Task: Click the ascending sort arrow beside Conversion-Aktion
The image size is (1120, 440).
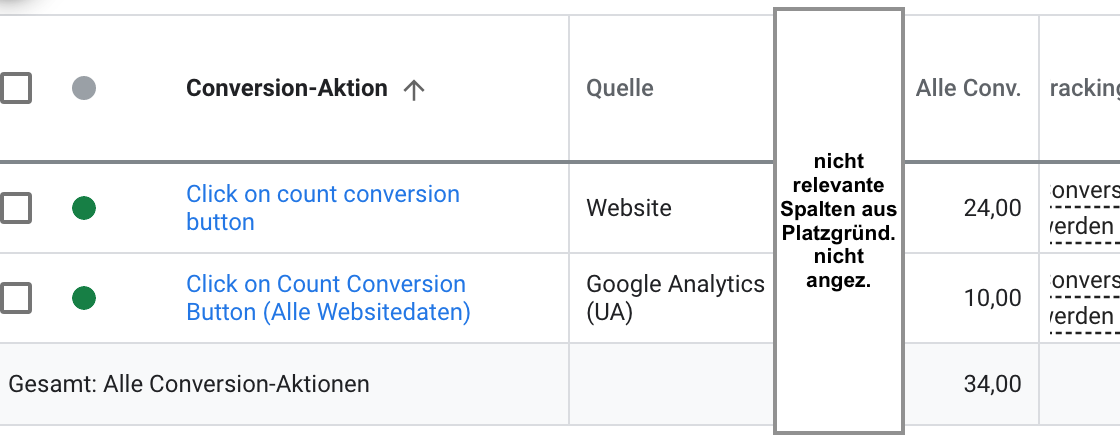Action: (414, 89)
